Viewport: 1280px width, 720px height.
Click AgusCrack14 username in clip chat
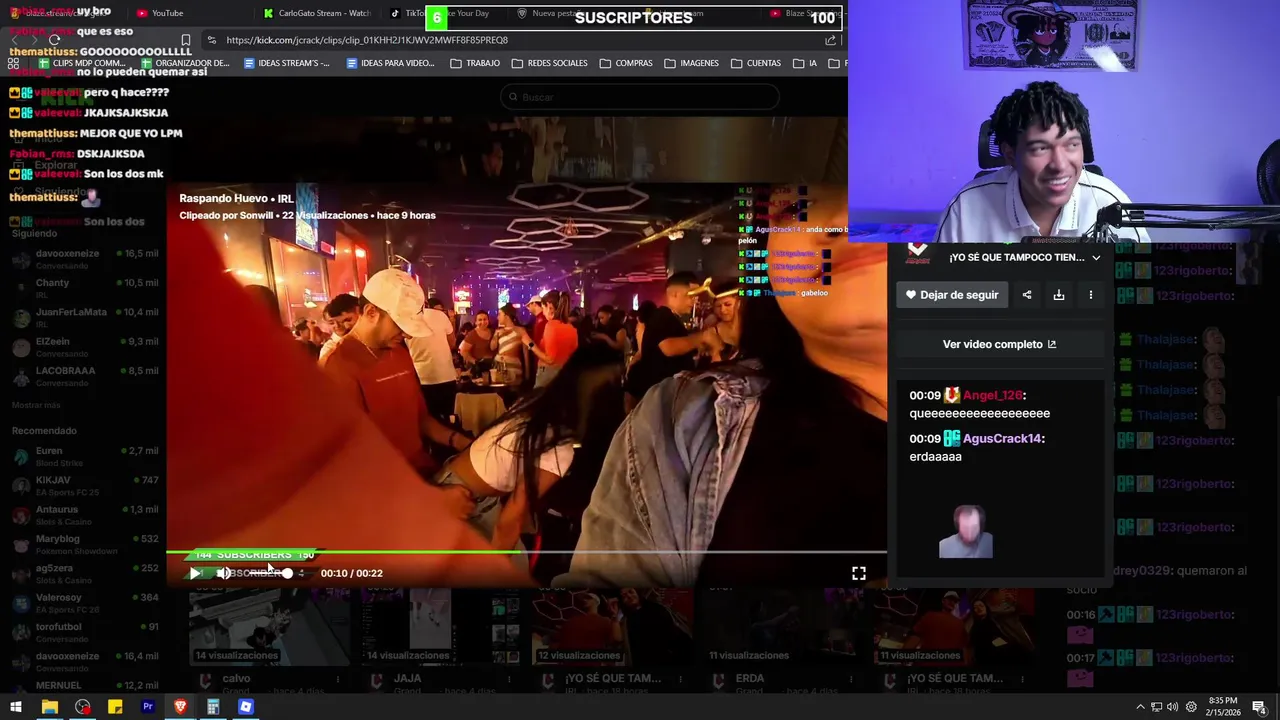(x=1002, y=439)
